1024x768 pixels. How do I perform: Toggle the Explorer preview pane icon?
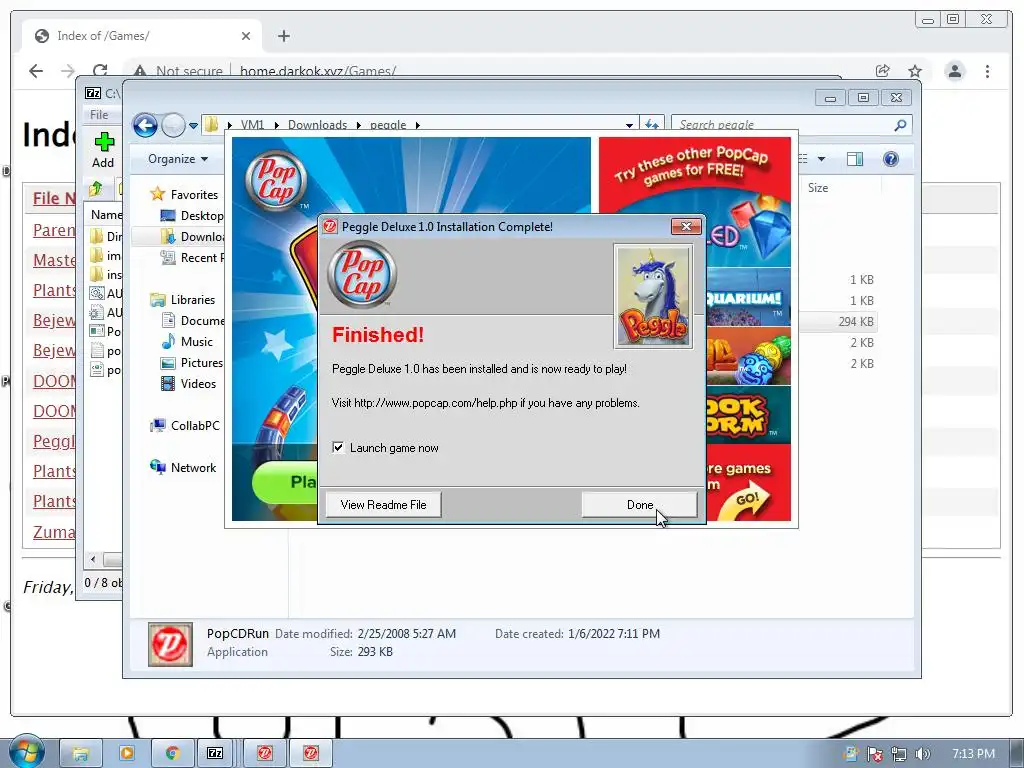coord(855,159)
